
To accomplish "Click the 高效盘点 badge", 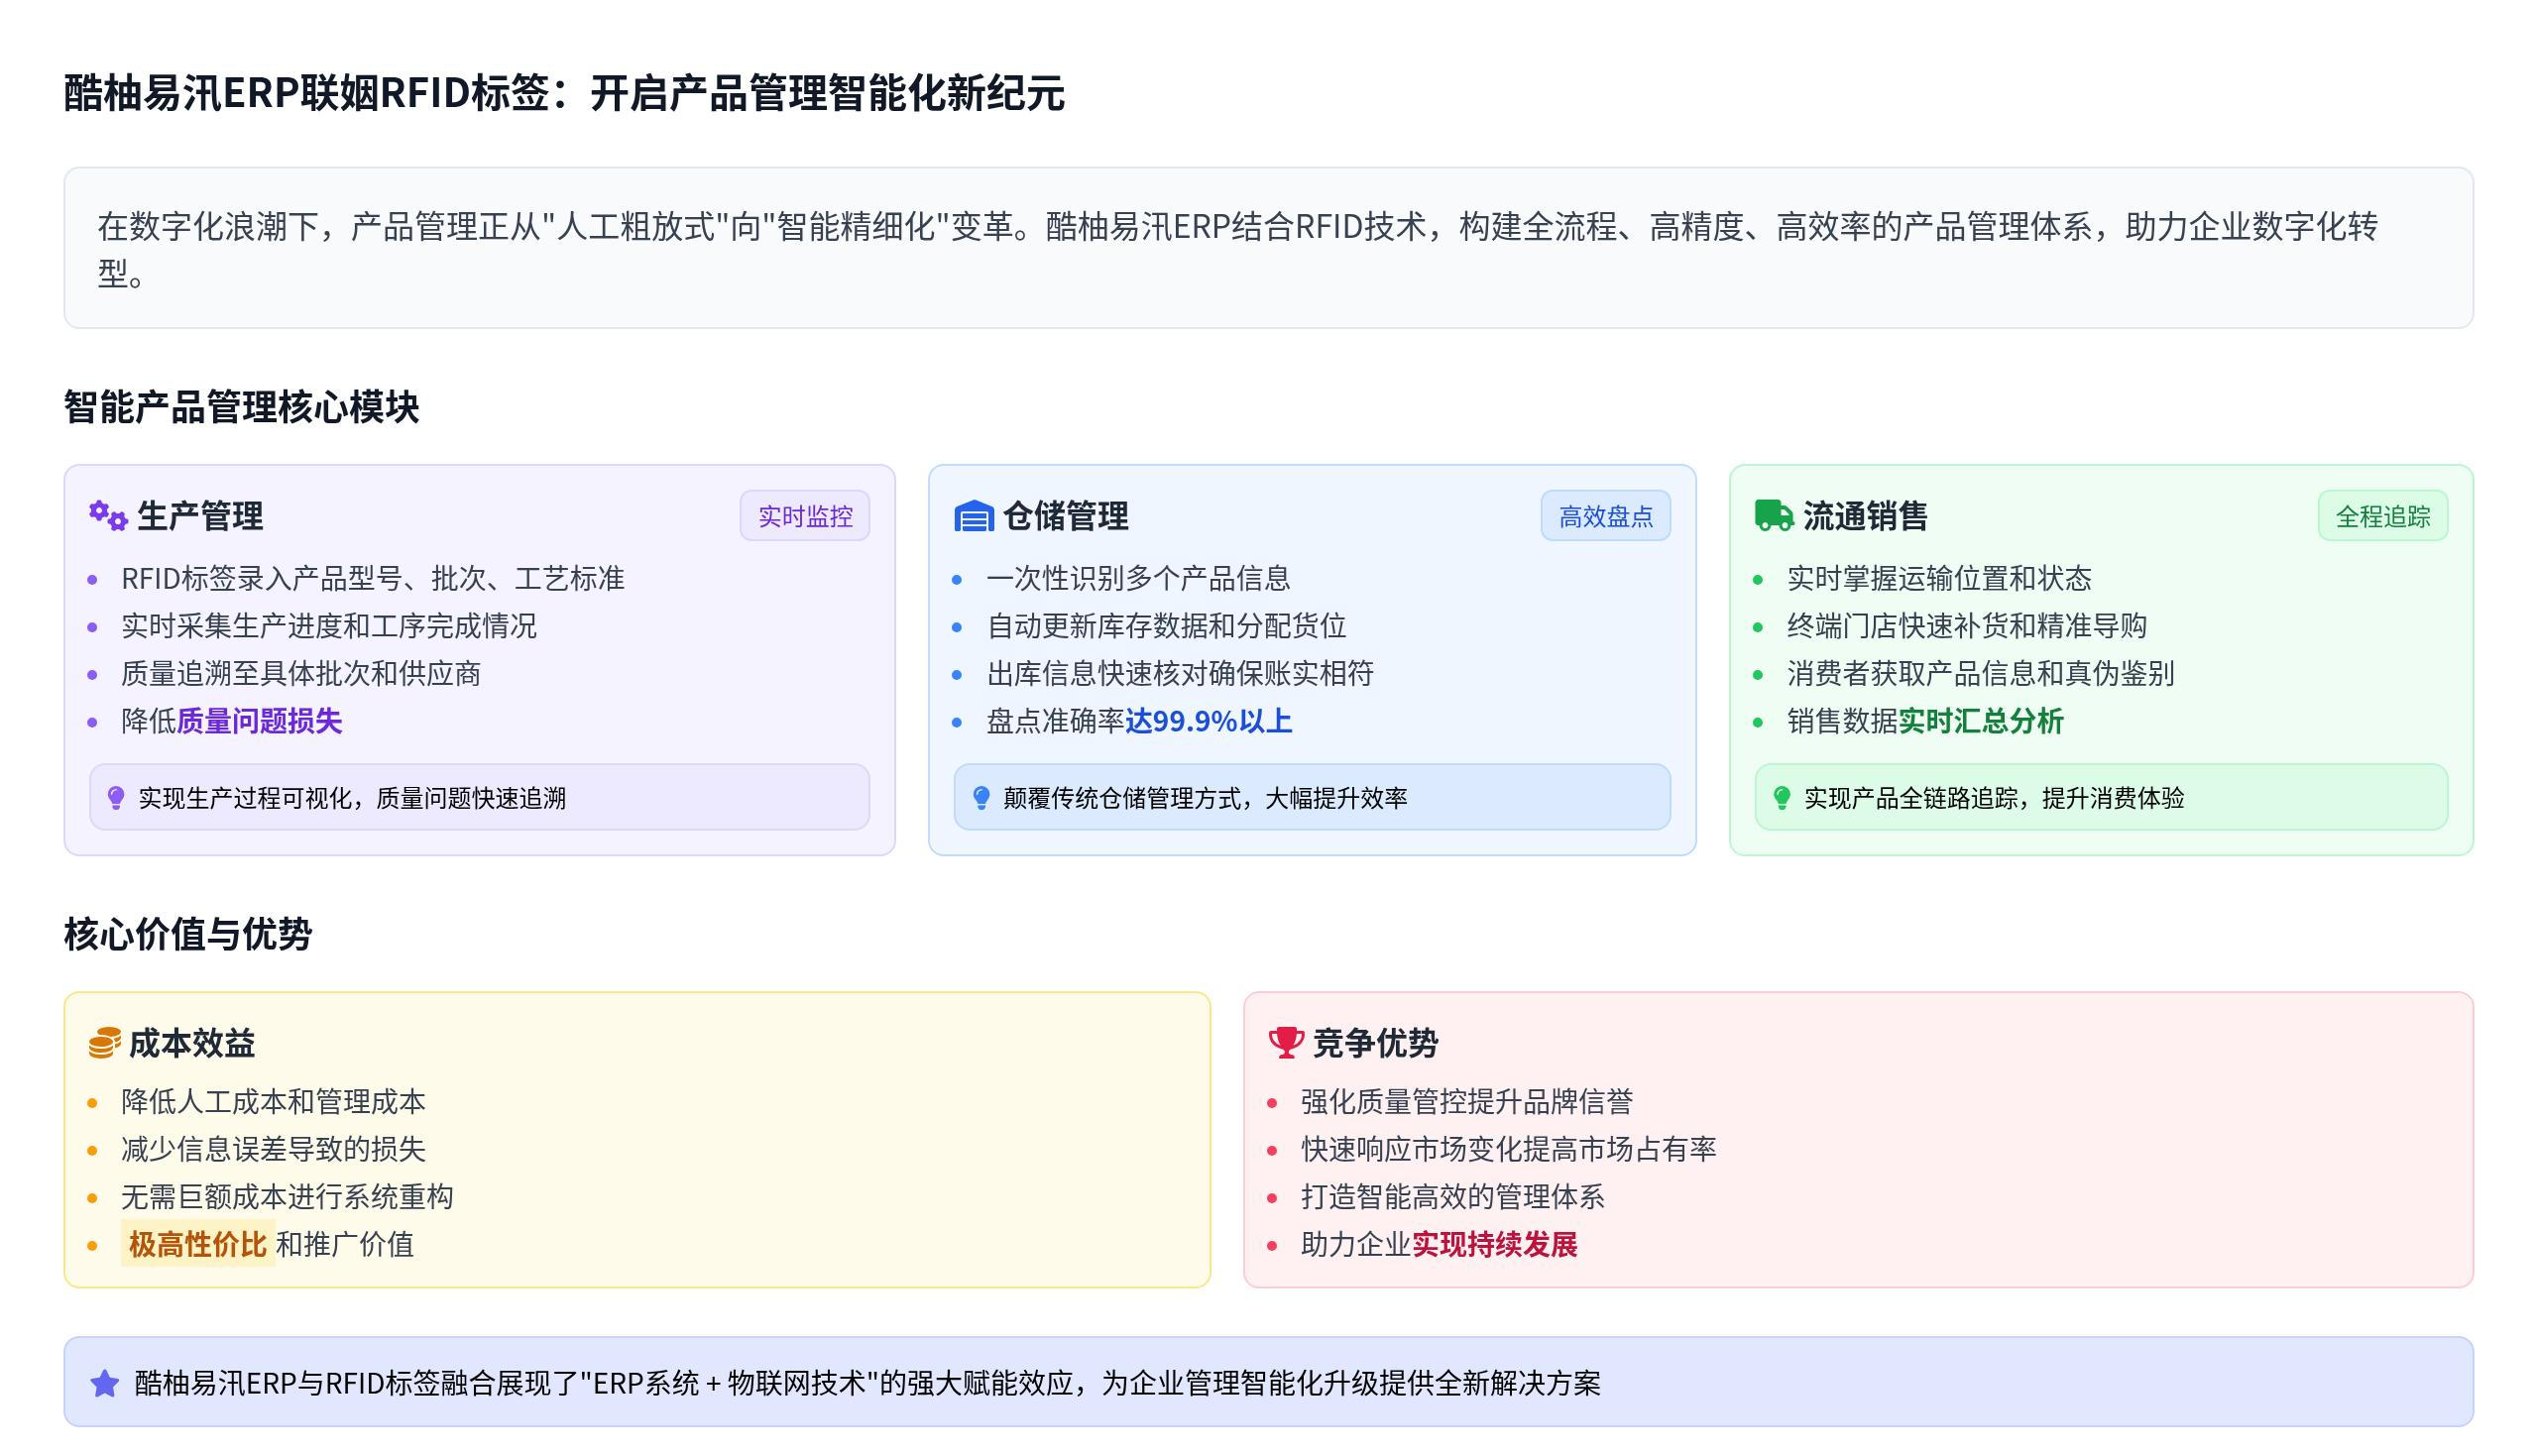I will pos(1605,516).
